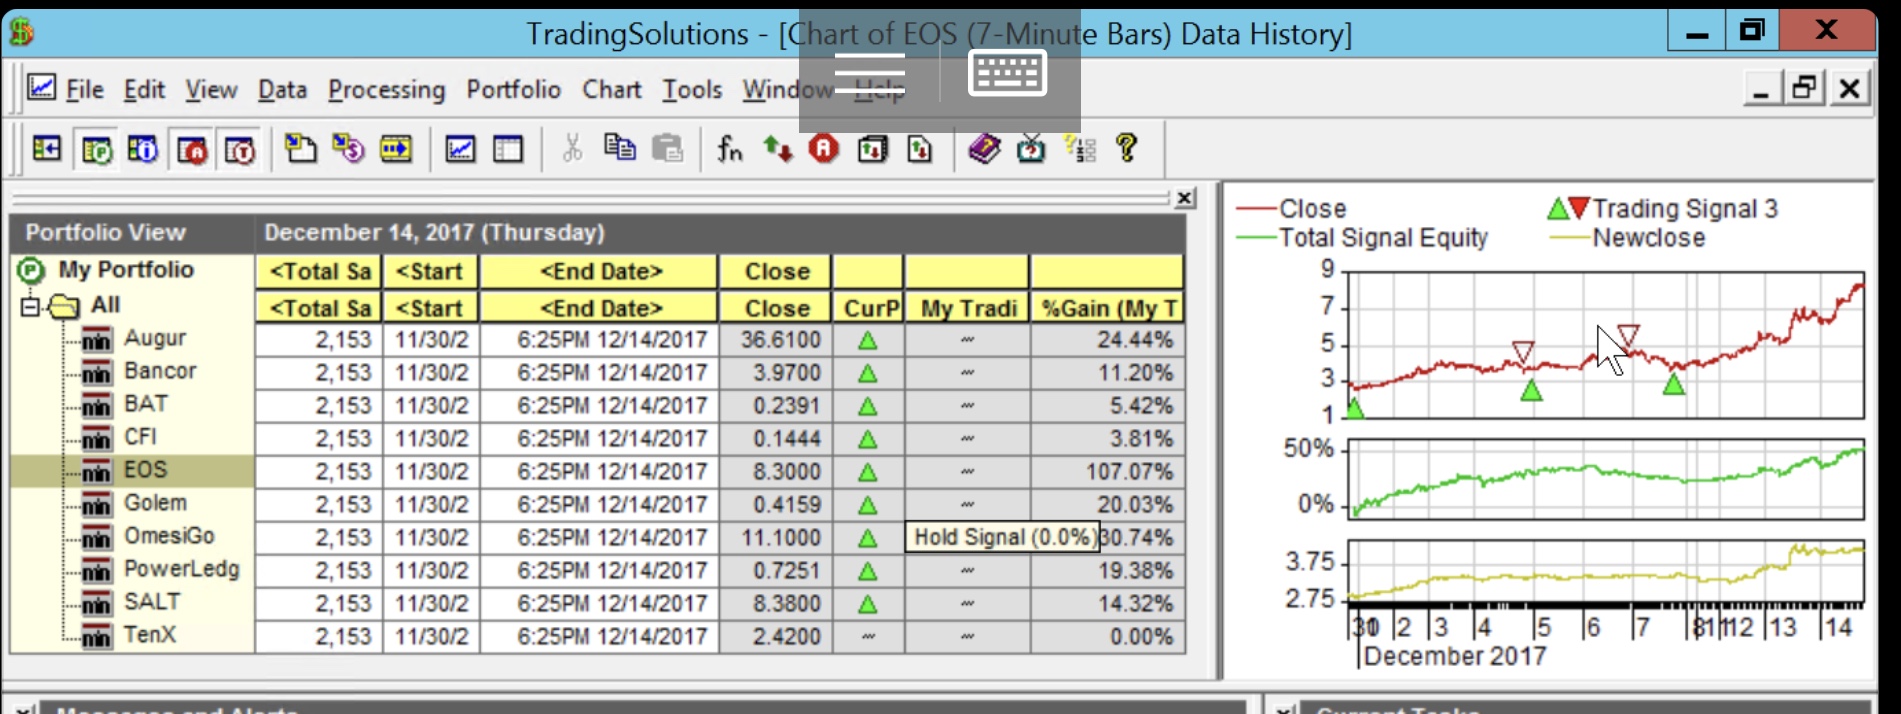Select Golem in the portfolio tree
1901x714 pixels.
click(x=155, y=503)
